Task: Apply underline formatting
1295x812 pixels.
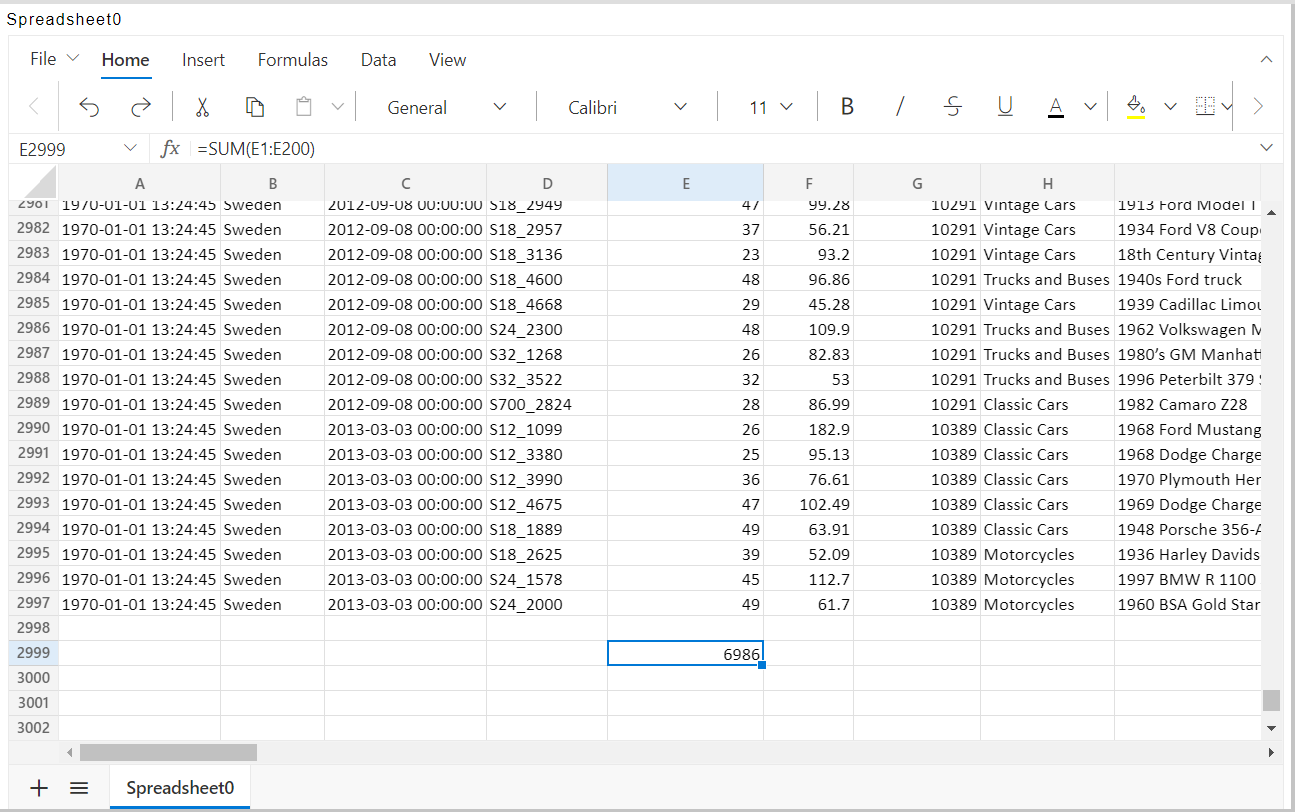Action: (1005, 107)
